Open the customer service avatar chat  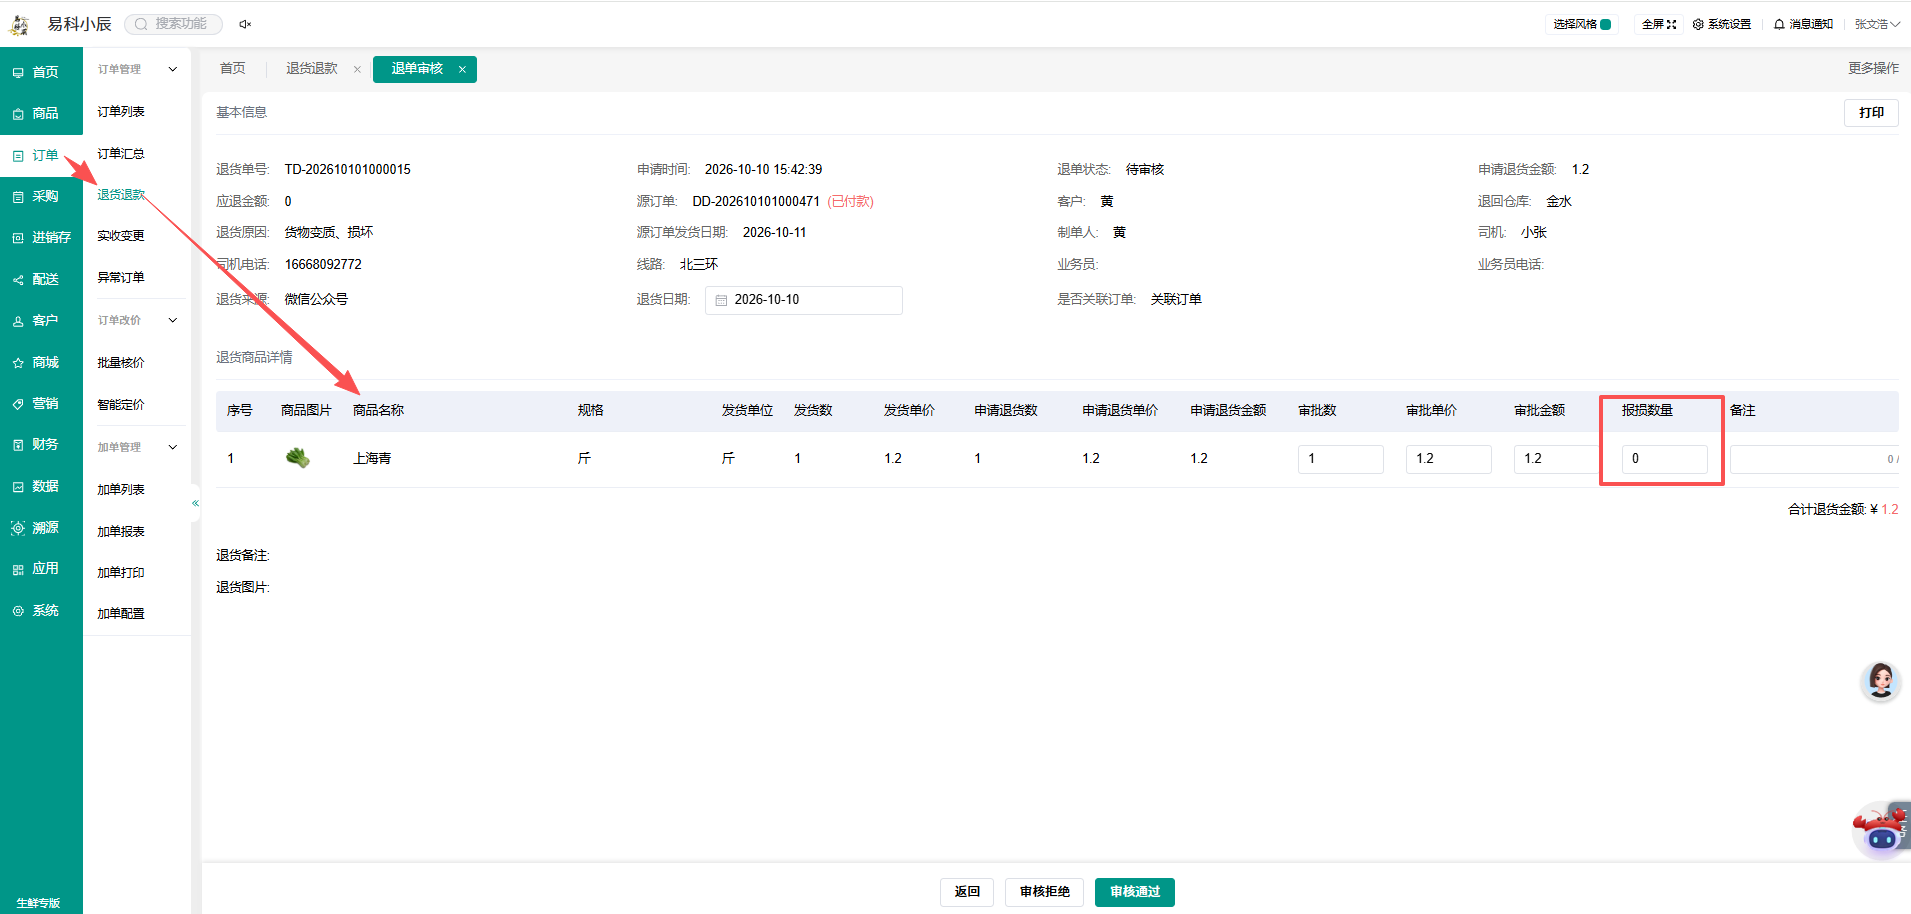(1880, 681)
